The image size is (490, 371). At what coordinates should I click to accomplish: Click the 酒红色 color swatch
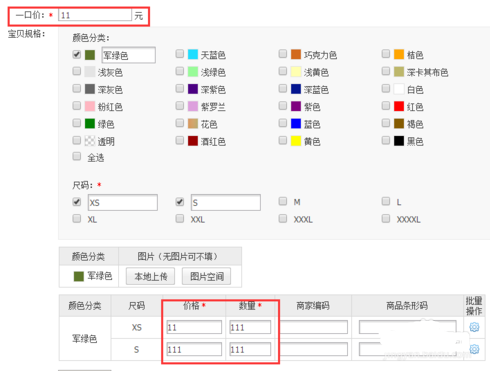(x=193, y=141)
